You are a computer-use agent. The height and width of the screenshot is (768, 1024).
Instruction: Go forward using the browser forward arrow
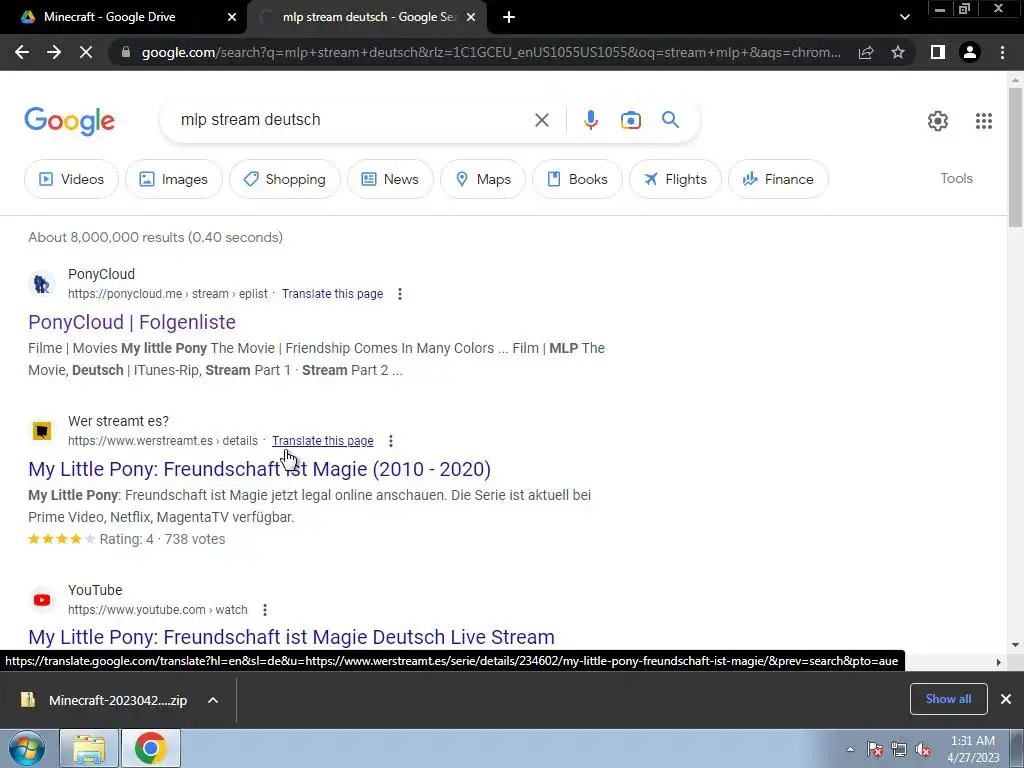(54, 52)
